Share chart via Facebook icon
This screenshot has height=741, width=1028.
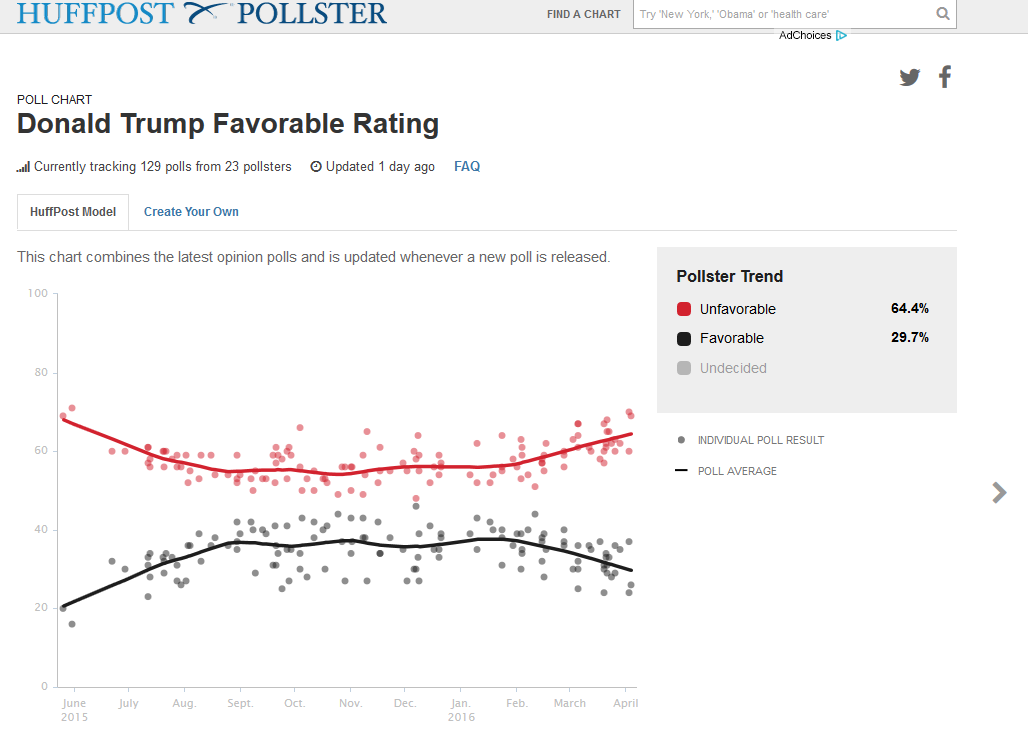point(945,77)
